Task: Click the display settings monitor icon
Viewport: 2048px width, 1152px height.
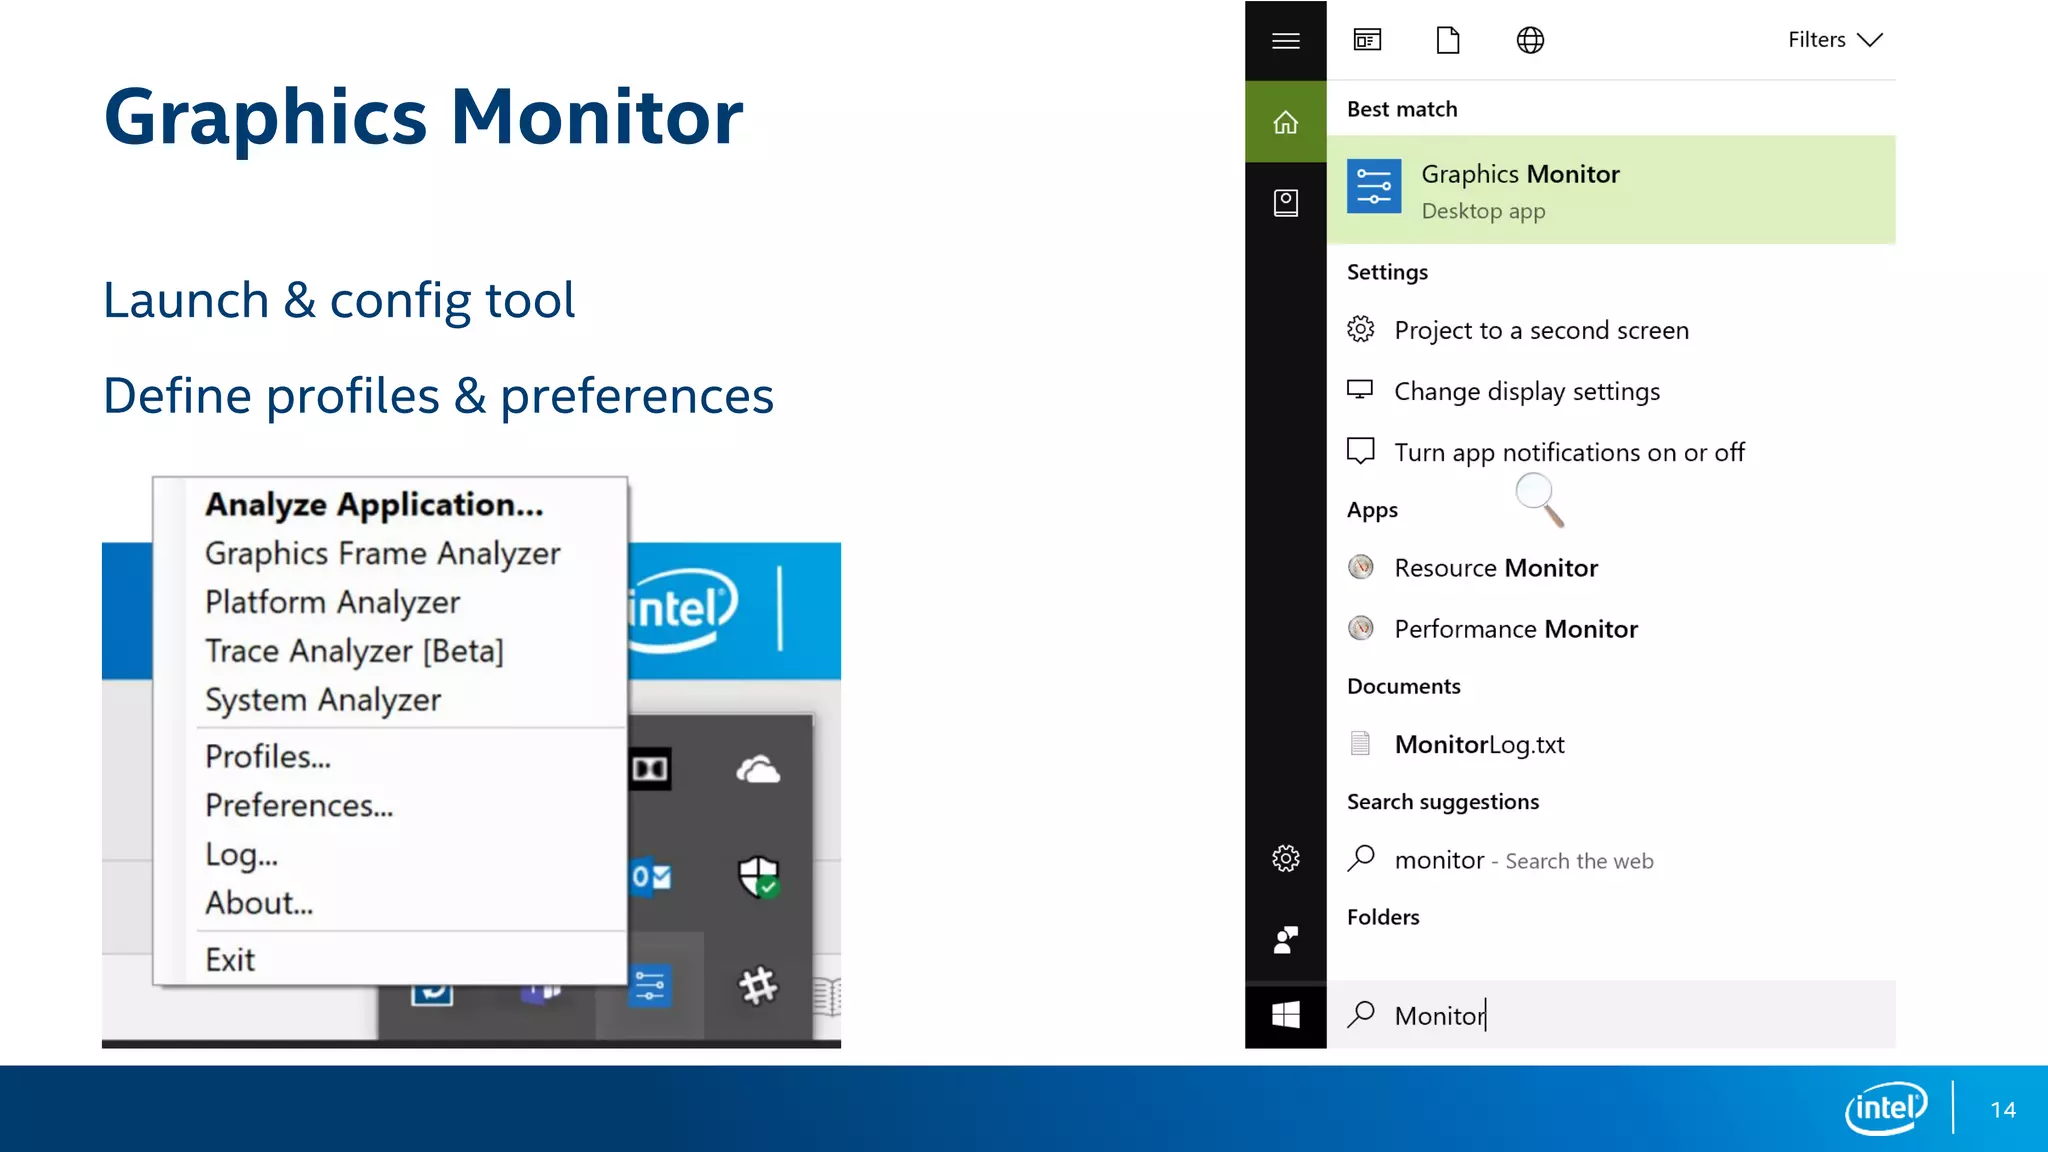Action: click(1360, 389)
